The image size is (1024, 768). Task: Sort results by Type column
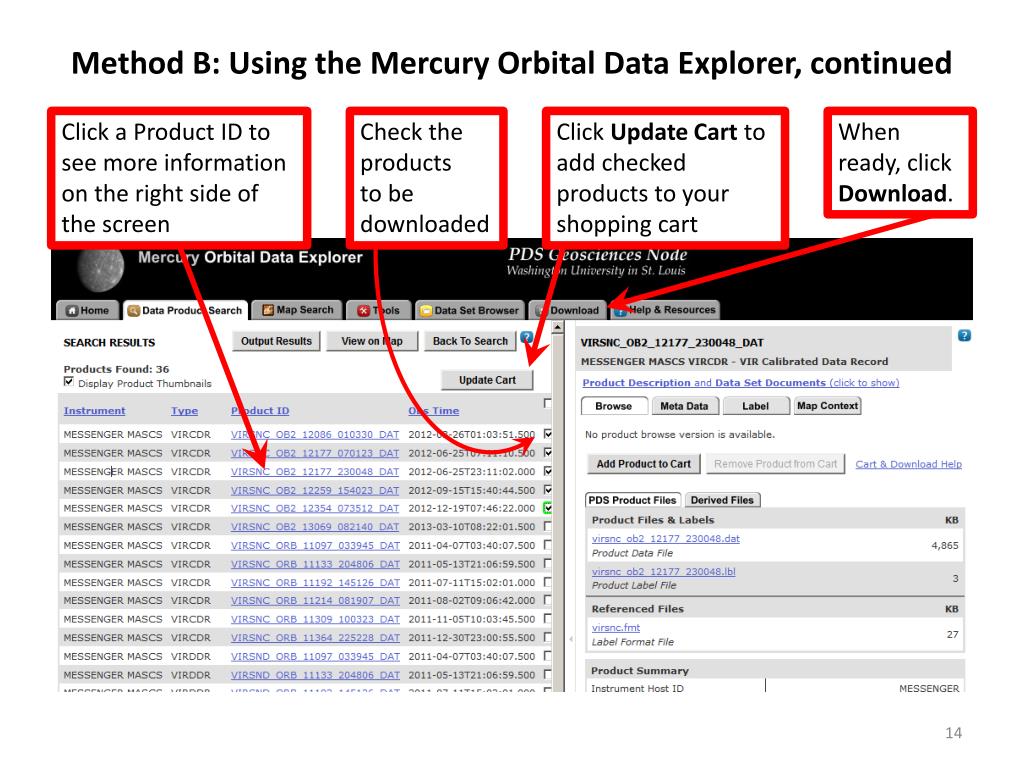tap(184, 411)
